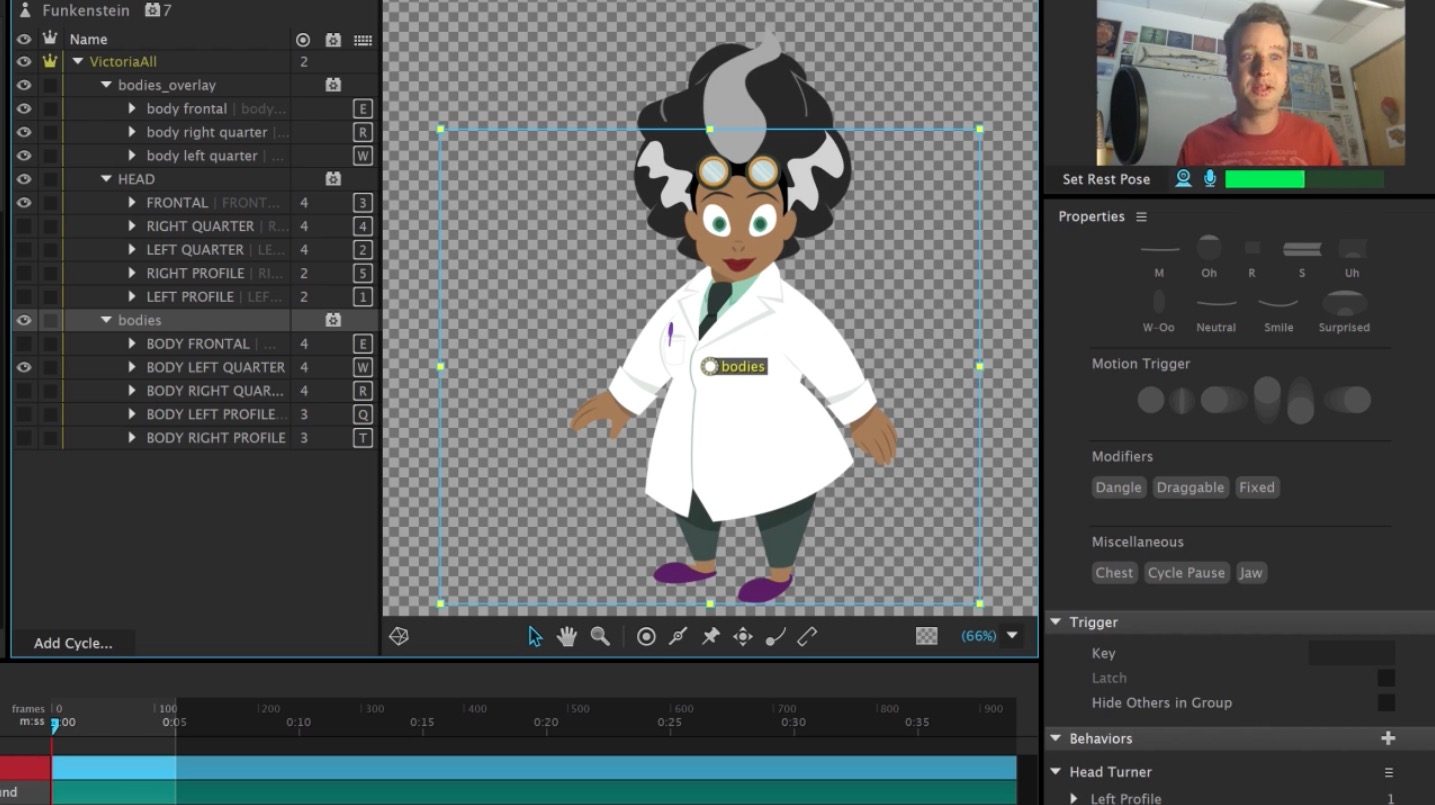Collapse the bodies group
The image size is (1435, 805).
coord(107,320)
